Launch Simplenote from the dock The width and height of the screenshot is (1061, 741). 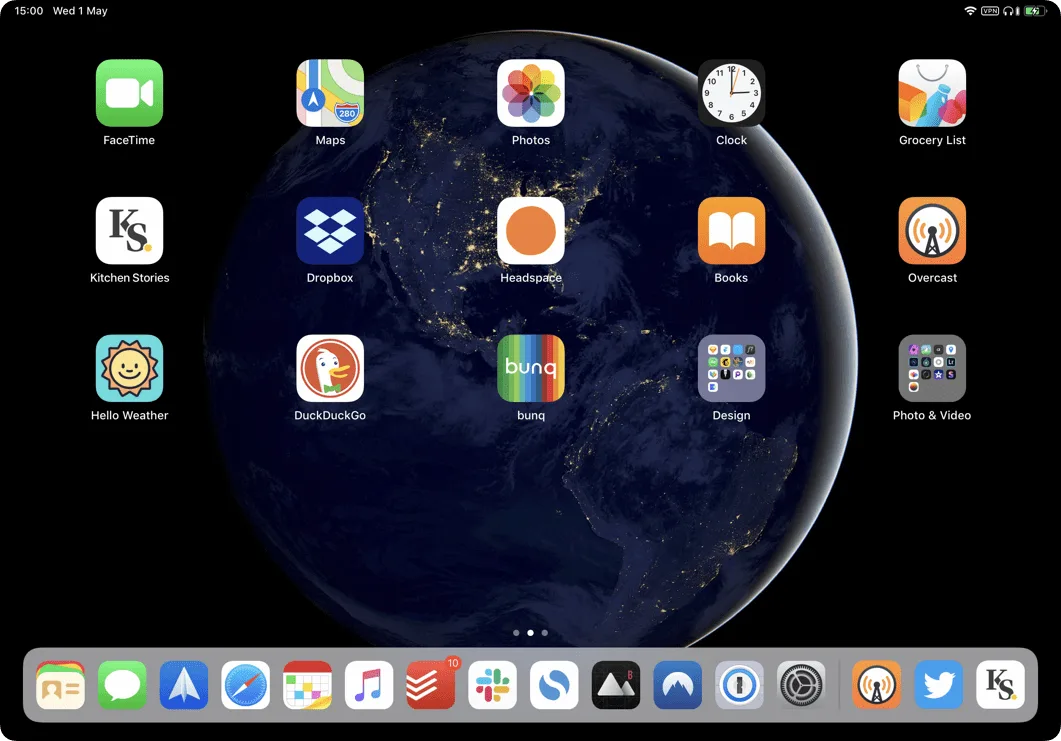click(x=554, y=685)
